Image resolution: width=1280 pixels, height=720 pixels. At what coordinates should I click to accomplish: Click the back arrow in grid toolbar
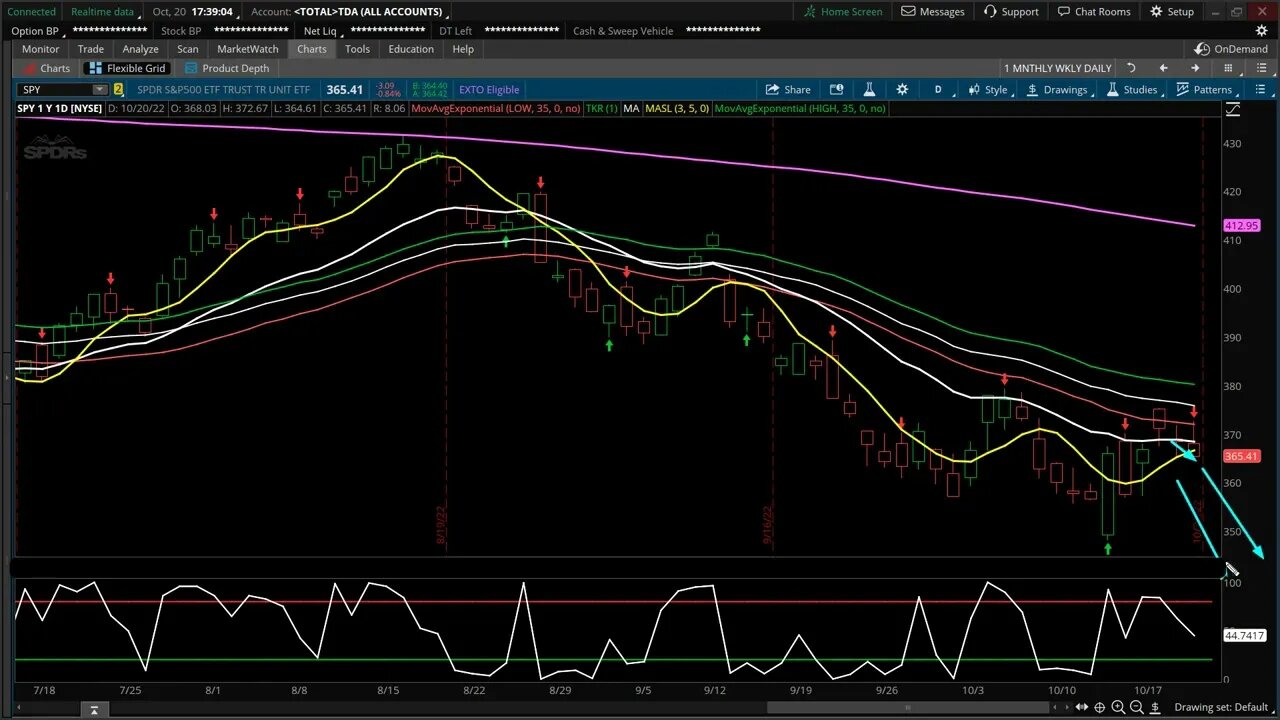pyautogui.click(x=1163, y=68)
